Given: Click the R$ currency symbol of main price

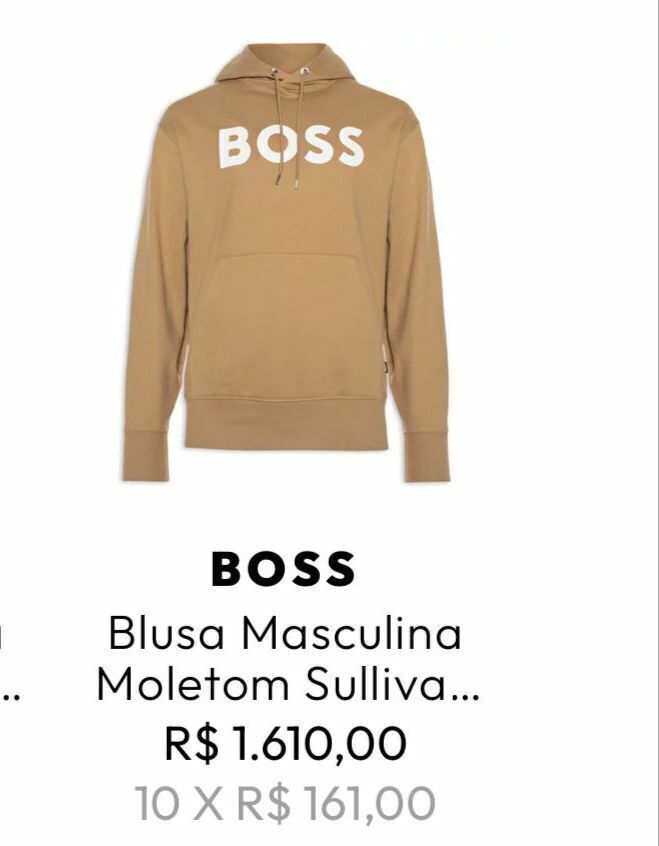Looking at the screenshot, I should (192, 743).
